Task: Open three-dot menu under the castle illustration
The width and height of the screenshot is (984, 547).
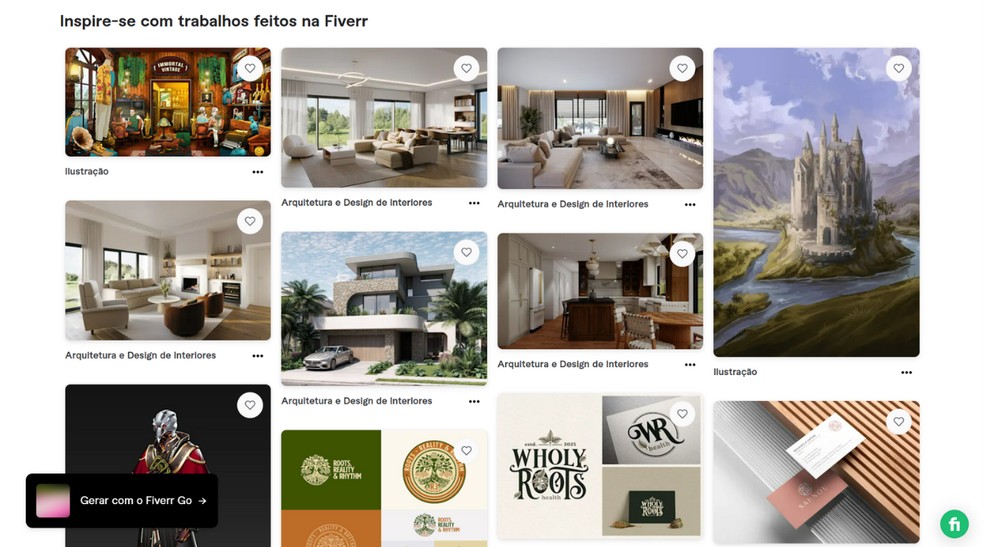Action: pyautogui.click(x=906, y=373)
